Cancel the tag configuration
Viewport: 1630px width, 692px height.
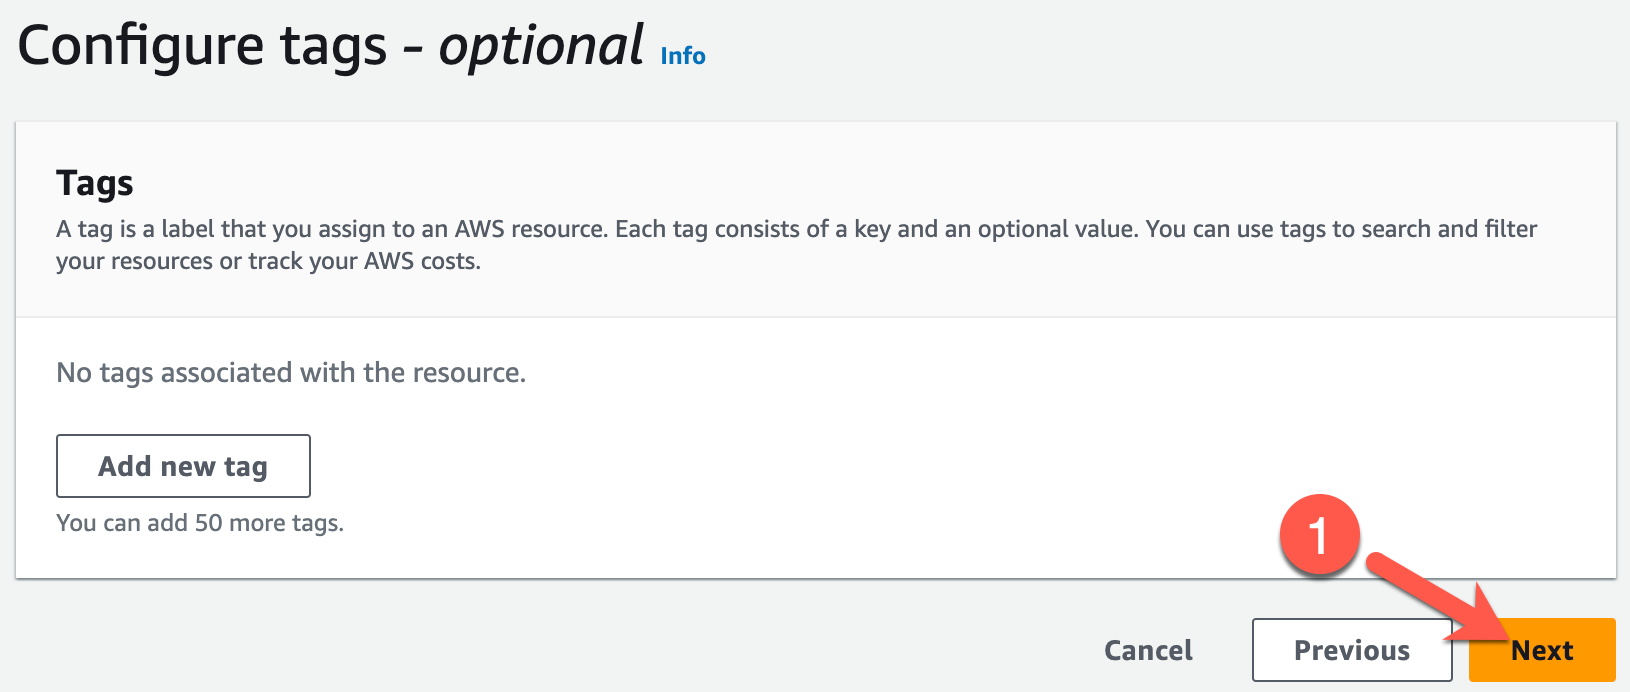(x=1148, y=650)
